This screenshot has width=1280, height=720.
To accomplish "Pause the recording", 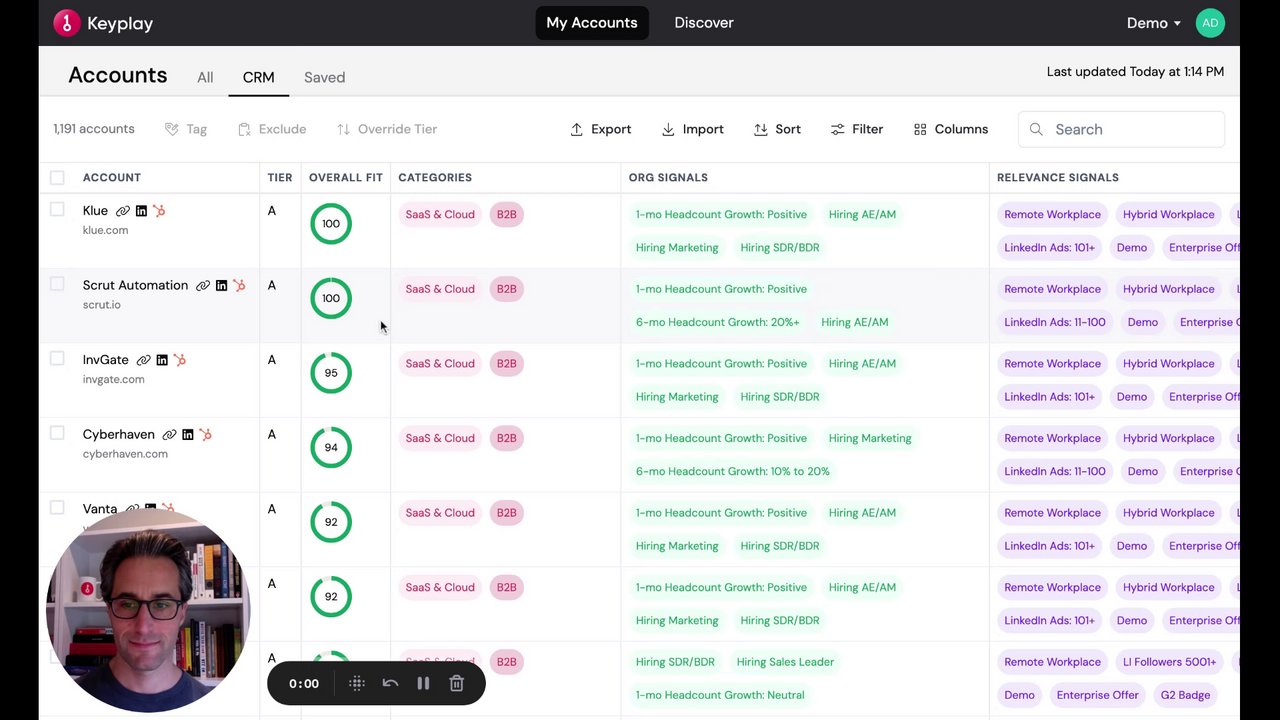I will (423, 683).
